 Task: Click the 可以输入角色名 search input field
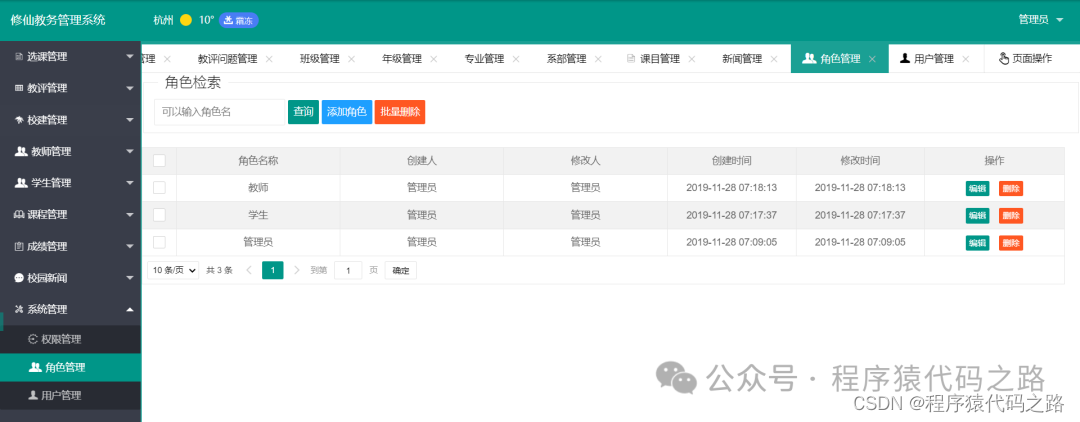click(x=220, y=112)
